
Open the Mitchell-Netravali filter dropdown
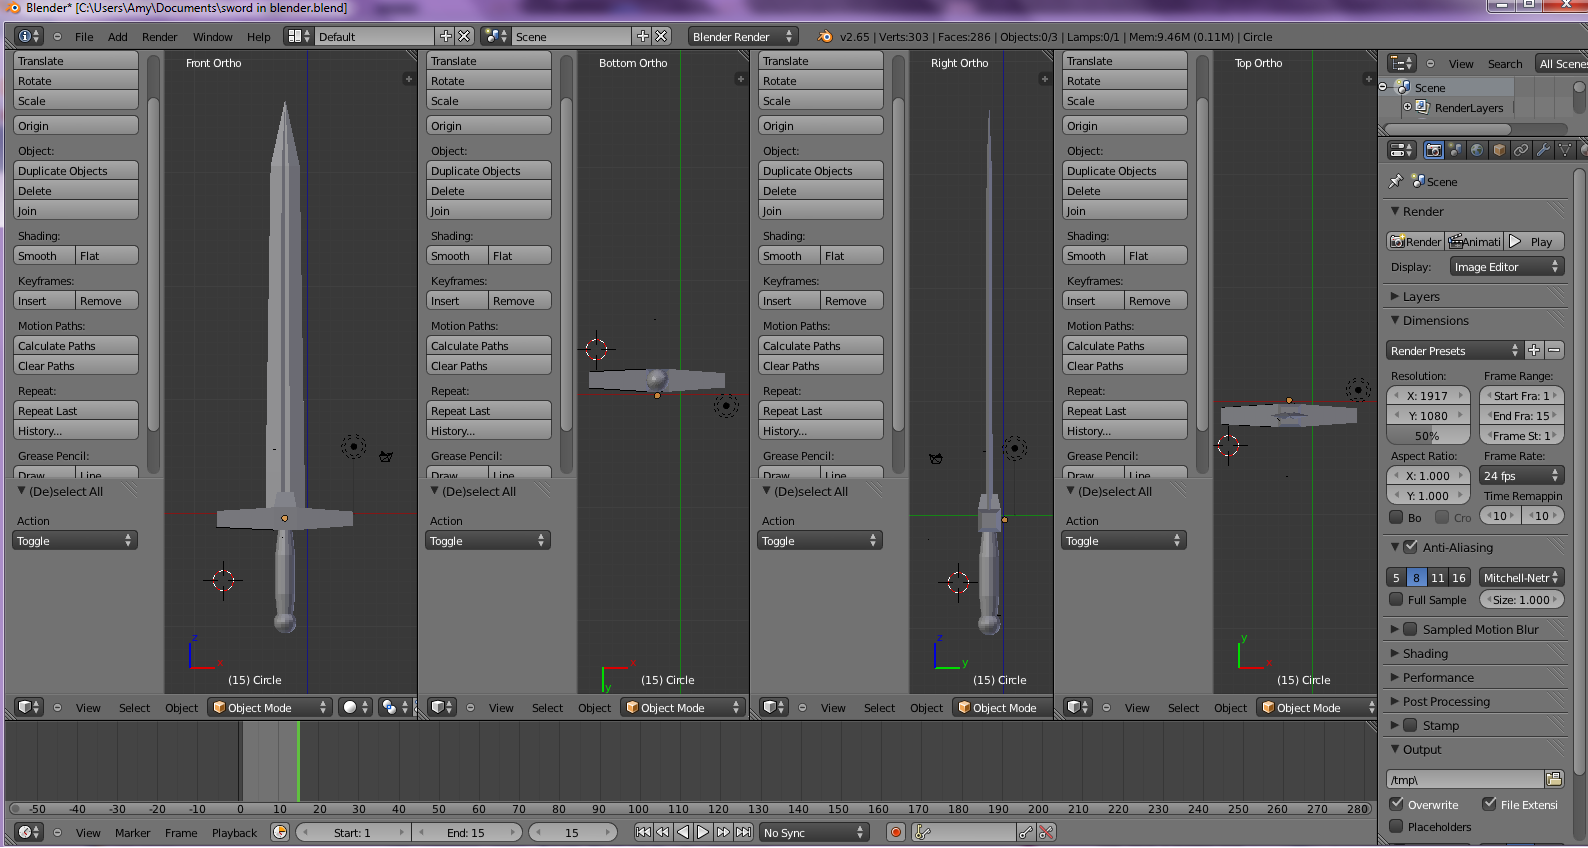click(1521, 577)
